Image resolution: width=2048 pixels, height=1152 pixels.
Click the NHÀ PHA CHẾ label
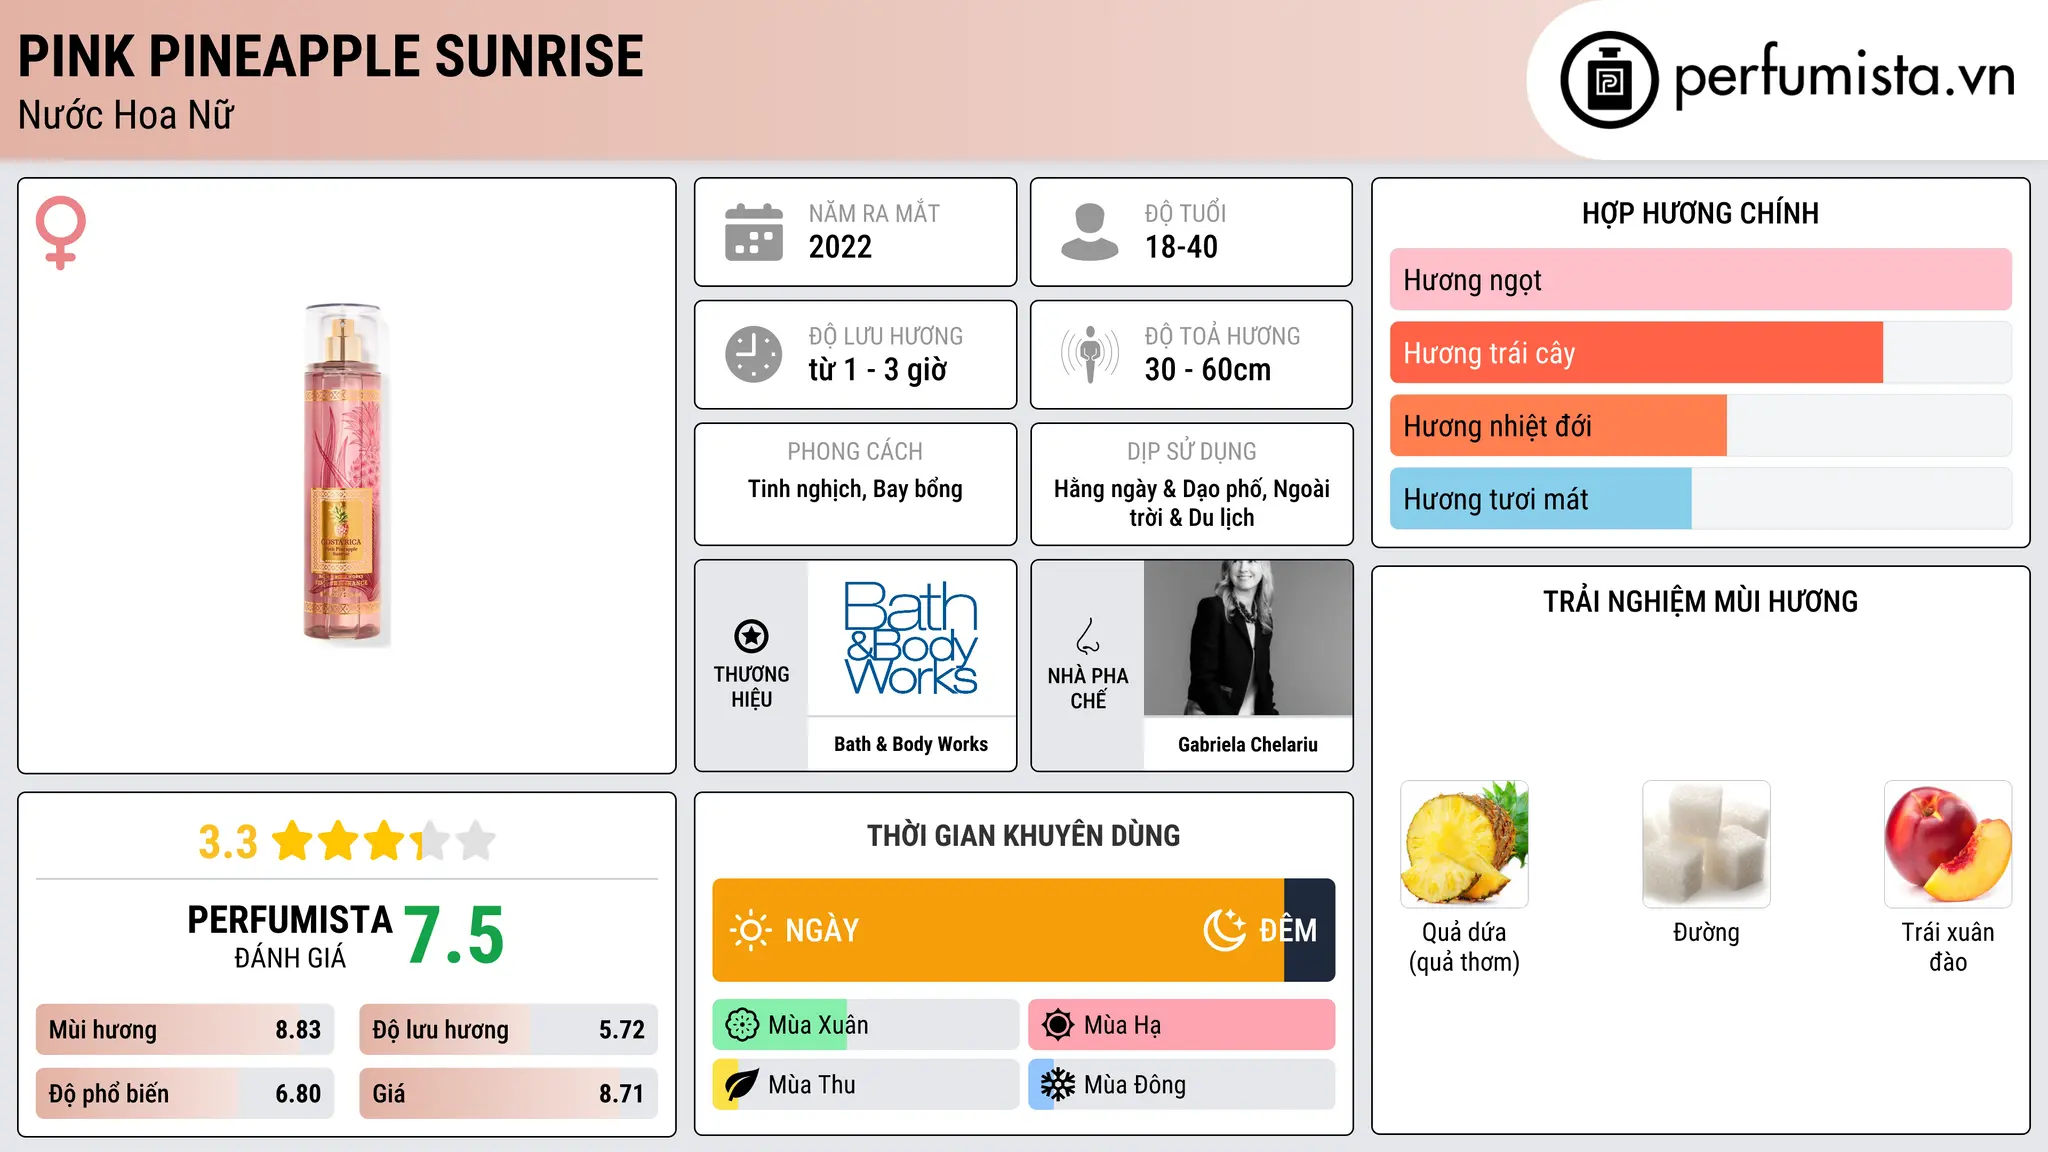tap(1088, 688)
